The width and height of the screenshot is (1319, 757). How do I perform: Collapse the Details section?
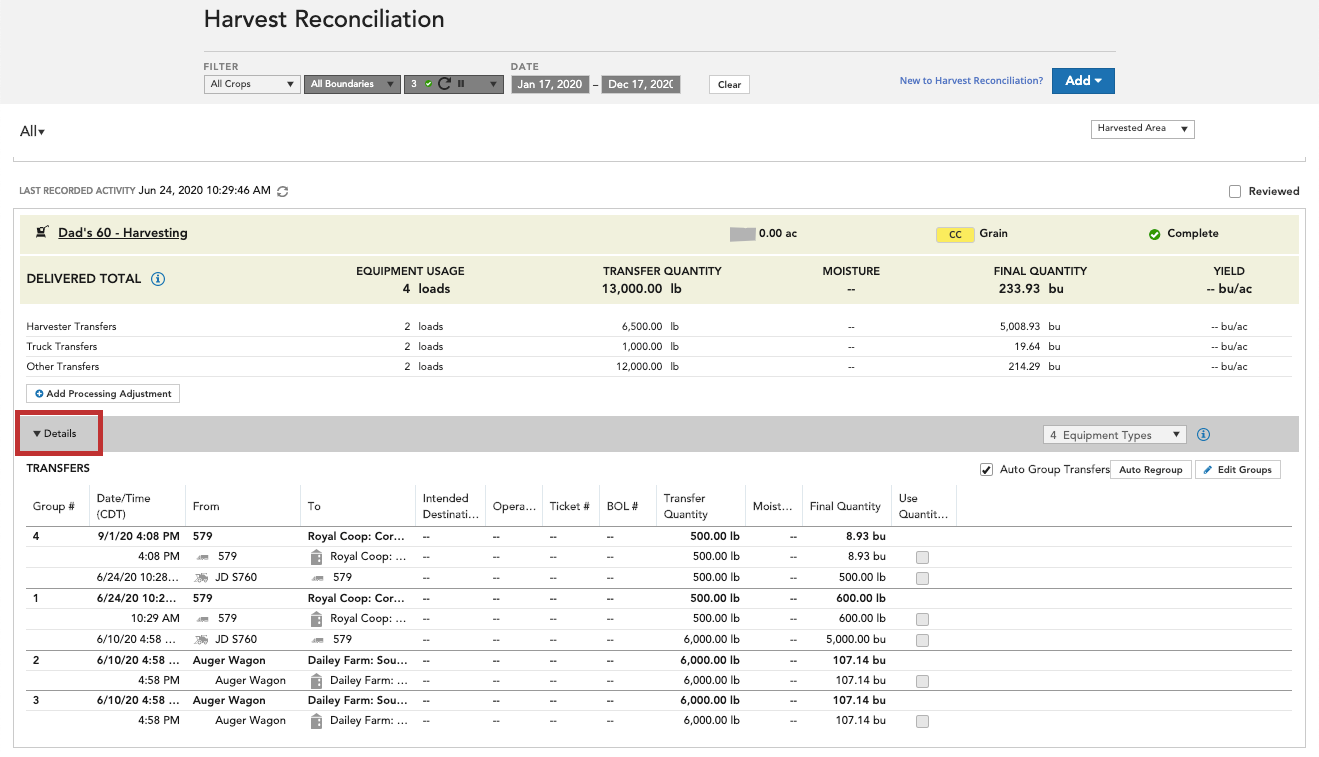pyautogui.click(x=55, y=434)
